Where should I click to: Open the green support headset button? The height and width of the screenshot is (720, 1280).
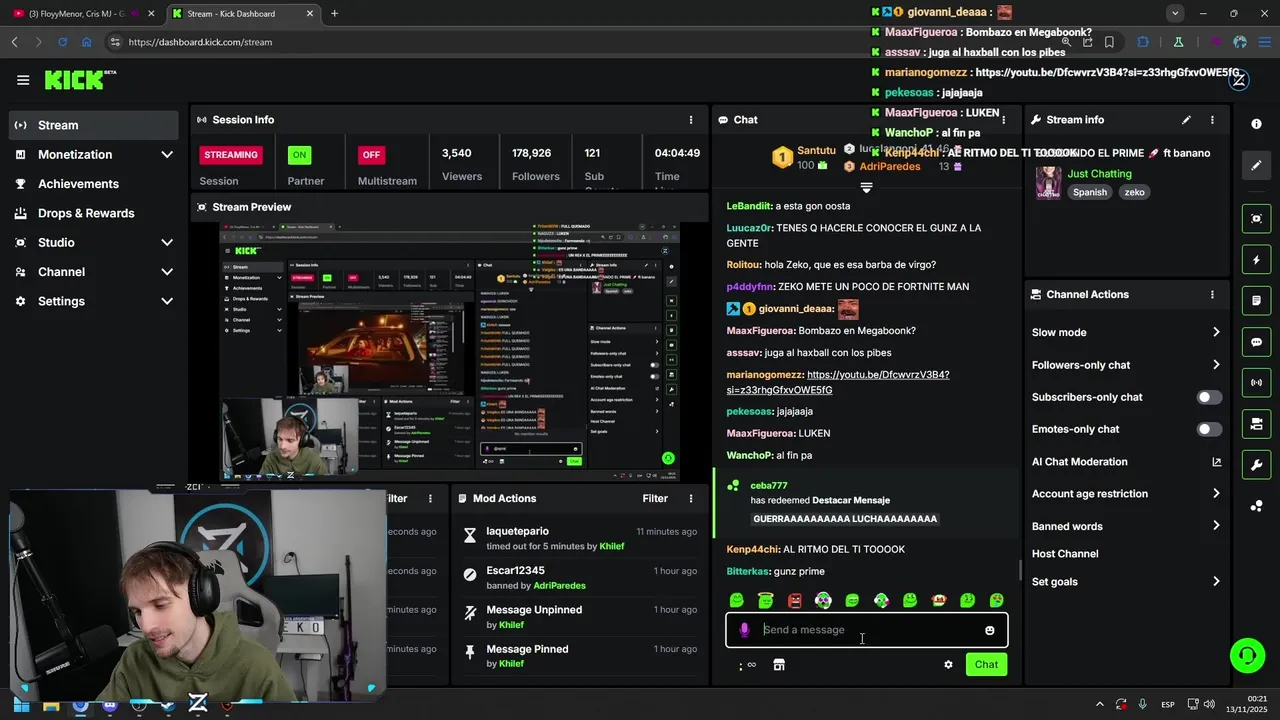pos(1247,656)
